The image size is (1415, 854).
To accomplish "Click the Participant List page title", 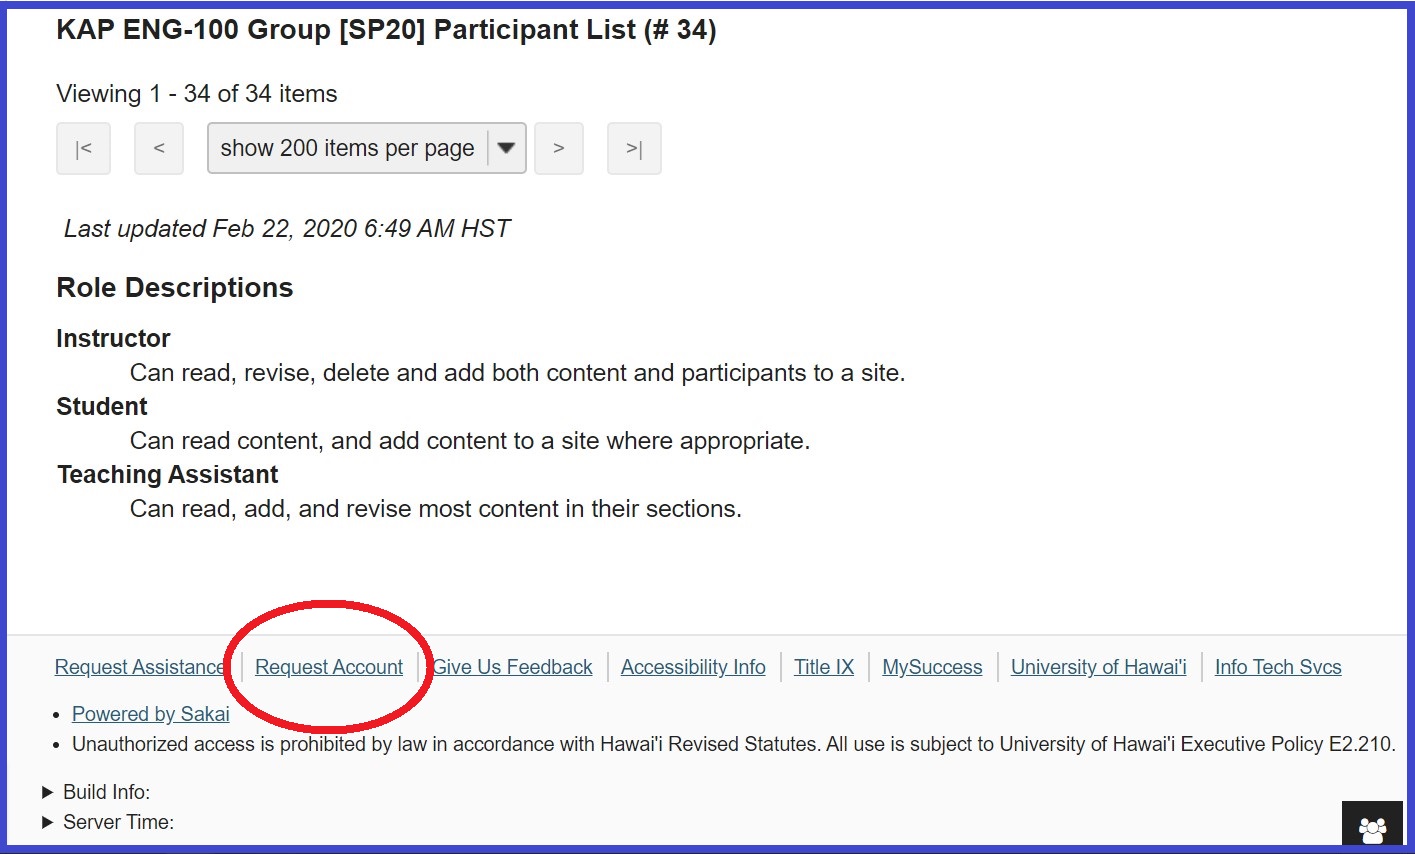I will click(386, 30).
